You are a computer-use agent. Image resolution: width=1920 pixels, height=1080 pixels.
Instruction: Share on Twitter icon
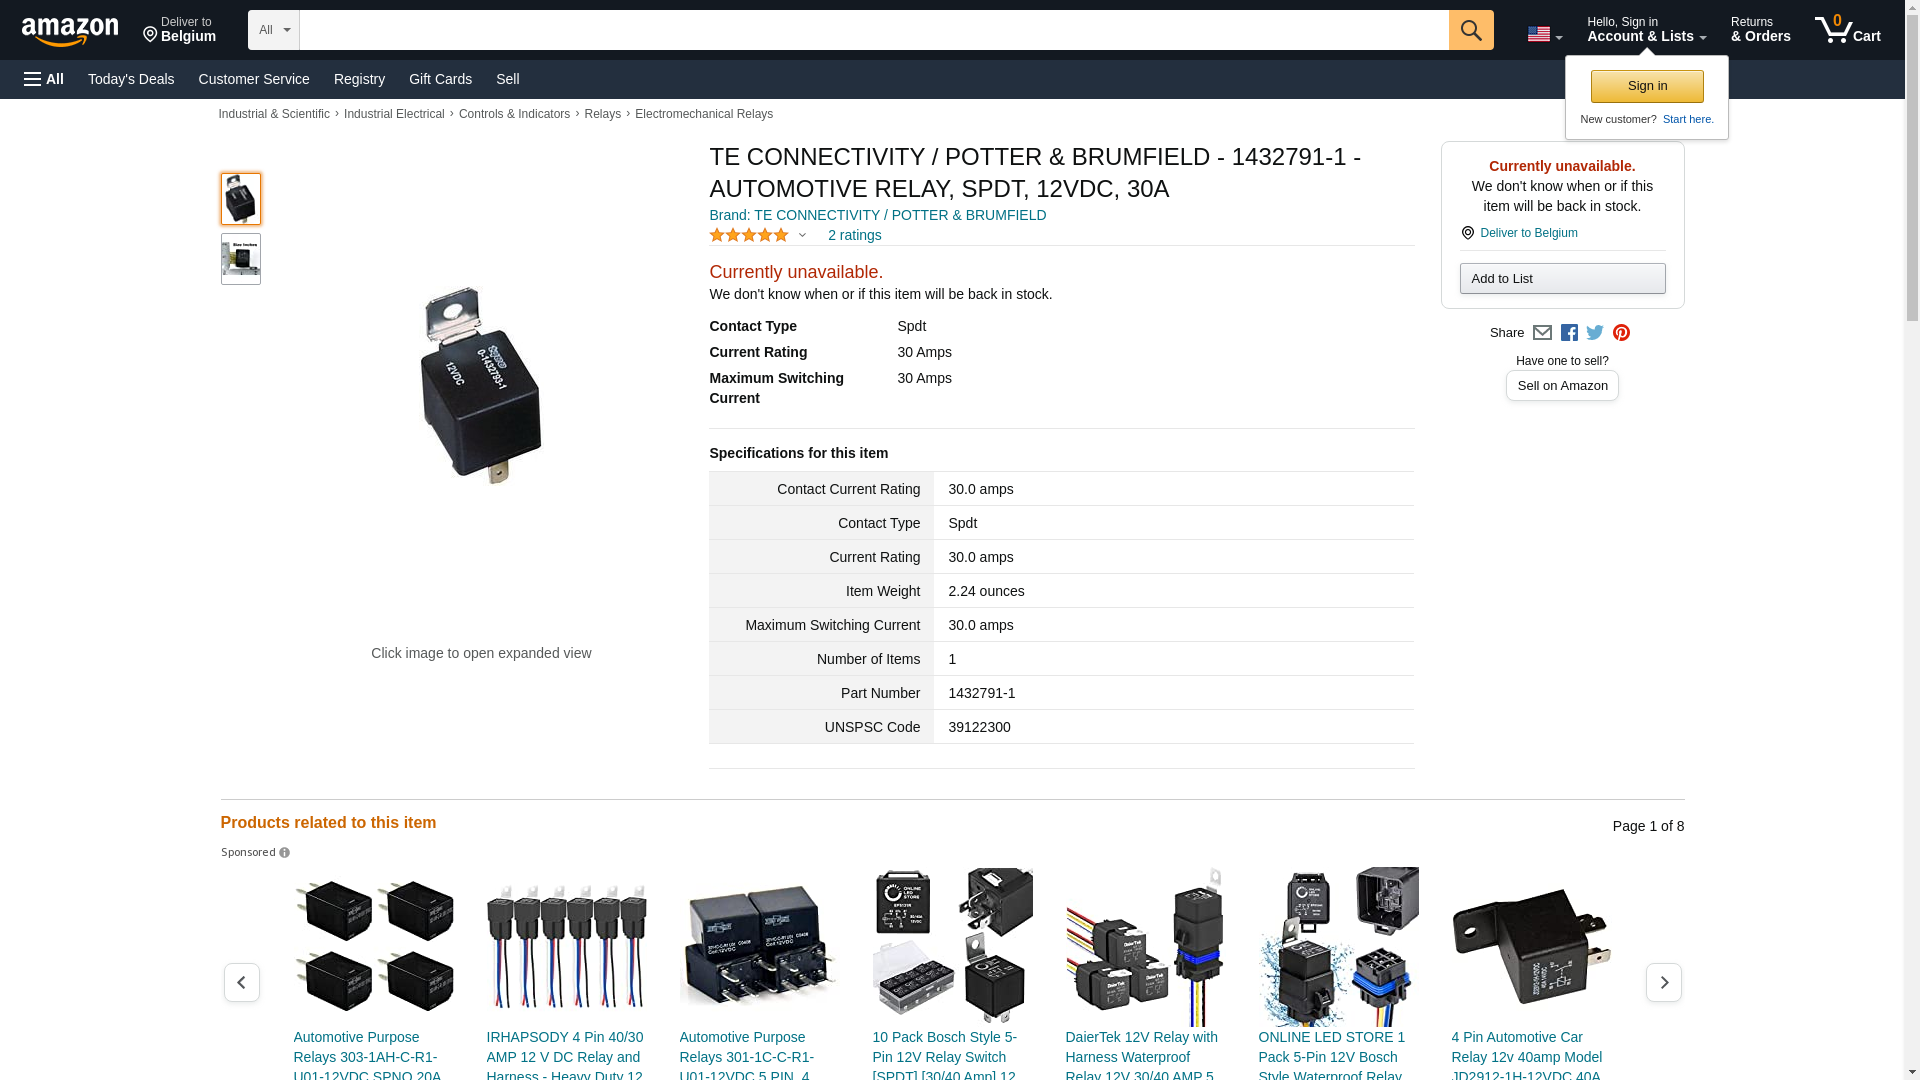[x=1595, y=333]
